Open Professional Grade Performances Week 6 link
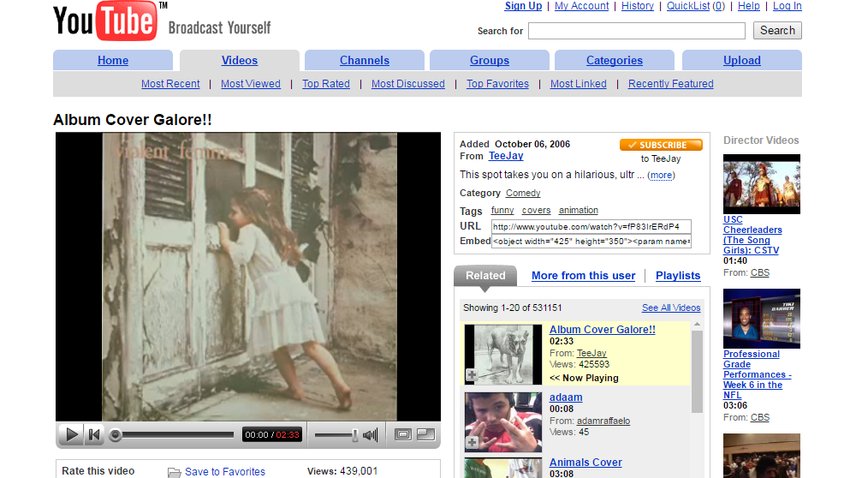This screenshot has height=478, width=850. tap(757, 374)
